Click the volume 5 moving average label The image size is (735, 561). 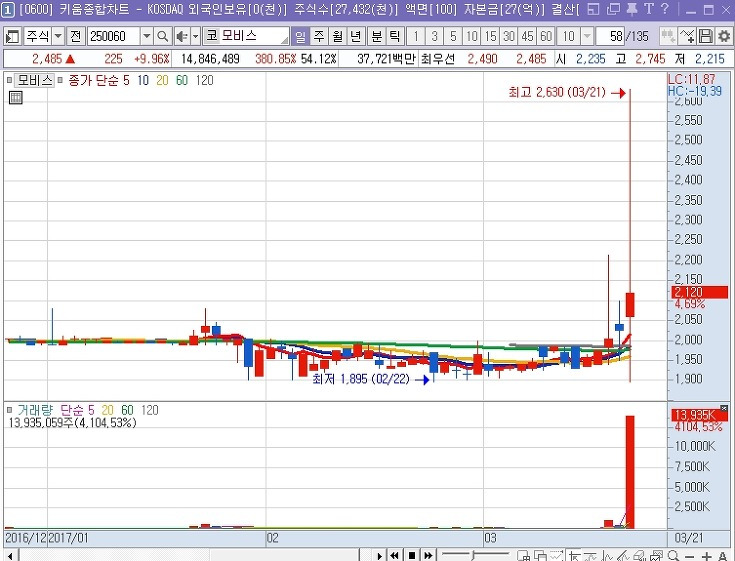(91, 410)
